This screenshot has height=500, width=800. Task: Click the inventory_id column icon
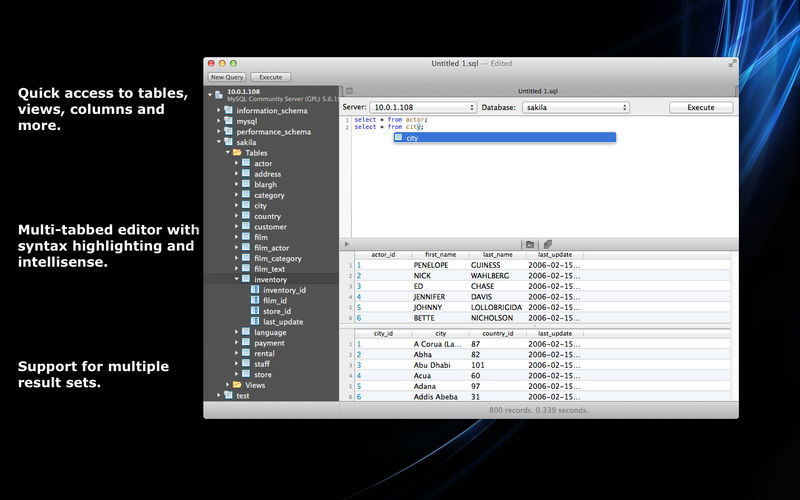pos(255,290)
